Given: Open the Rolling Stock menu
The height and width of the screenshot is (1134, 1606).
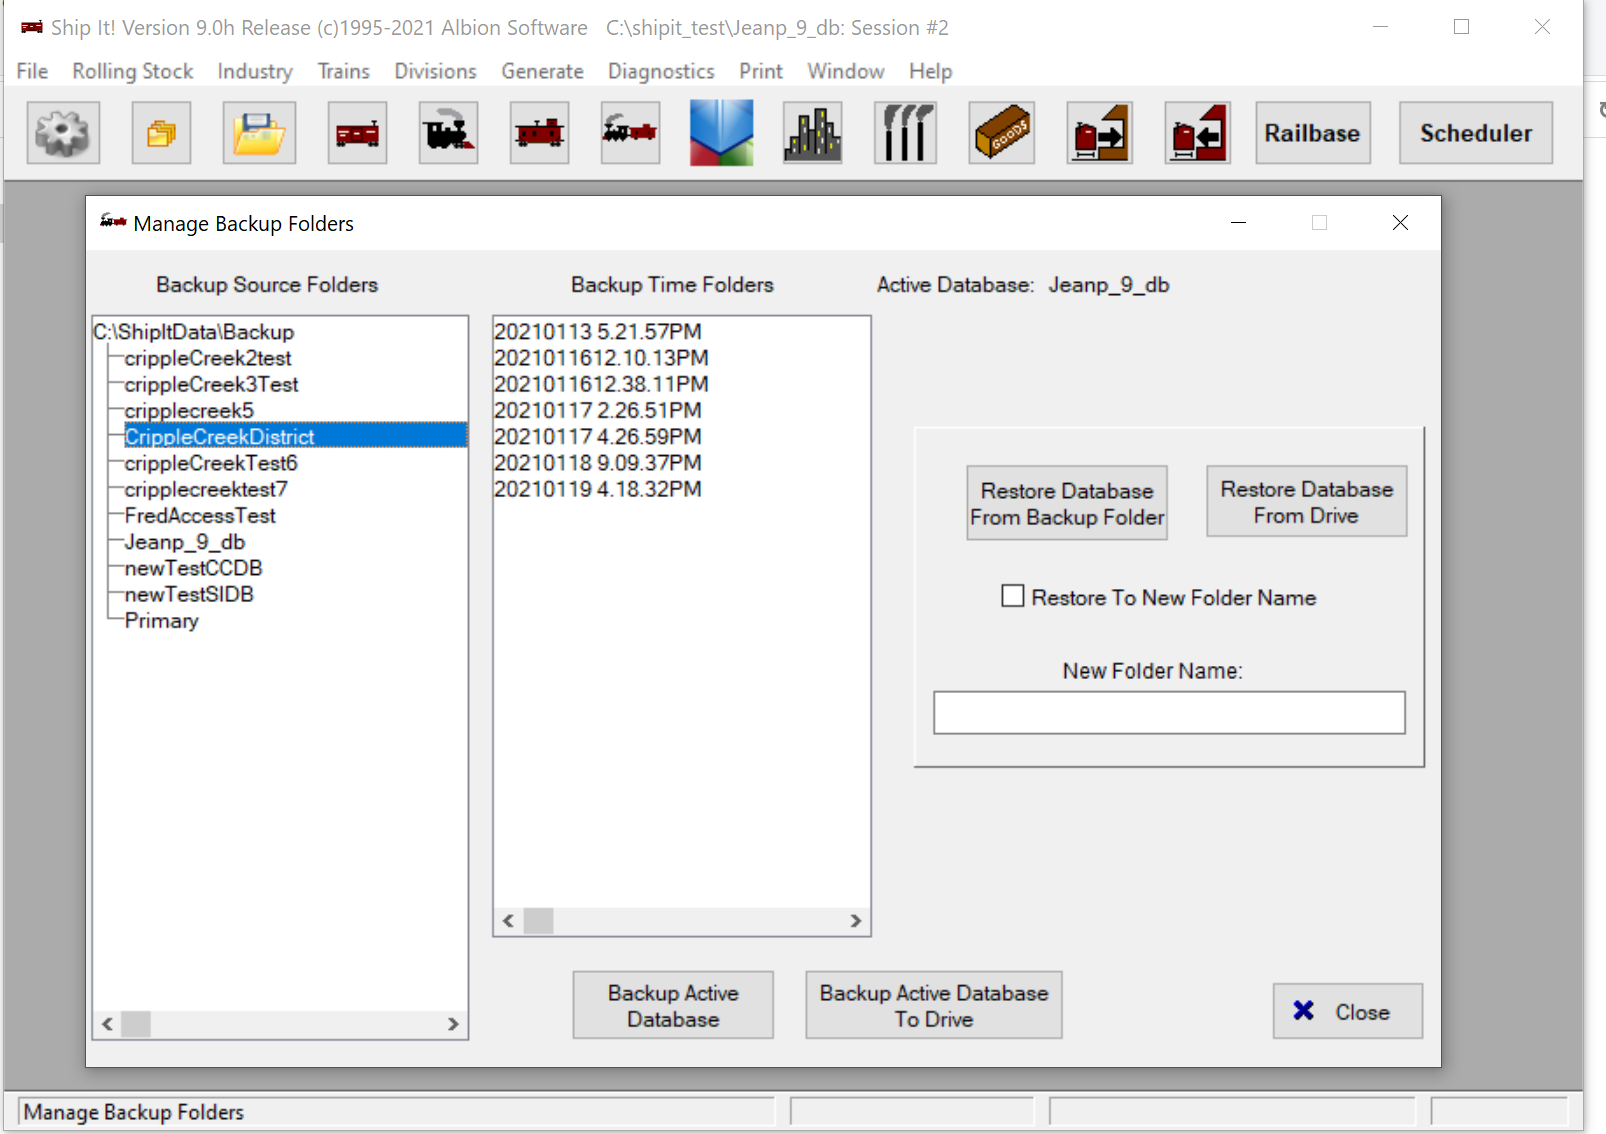Looking at the screenshot, I should [x=133, y=71].
